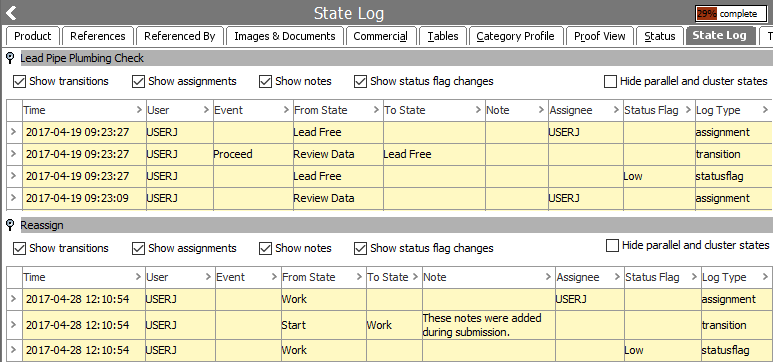Expand the Start to Work transition row
773x362 pixels.
pyautogui.click(x=13, y=325)
